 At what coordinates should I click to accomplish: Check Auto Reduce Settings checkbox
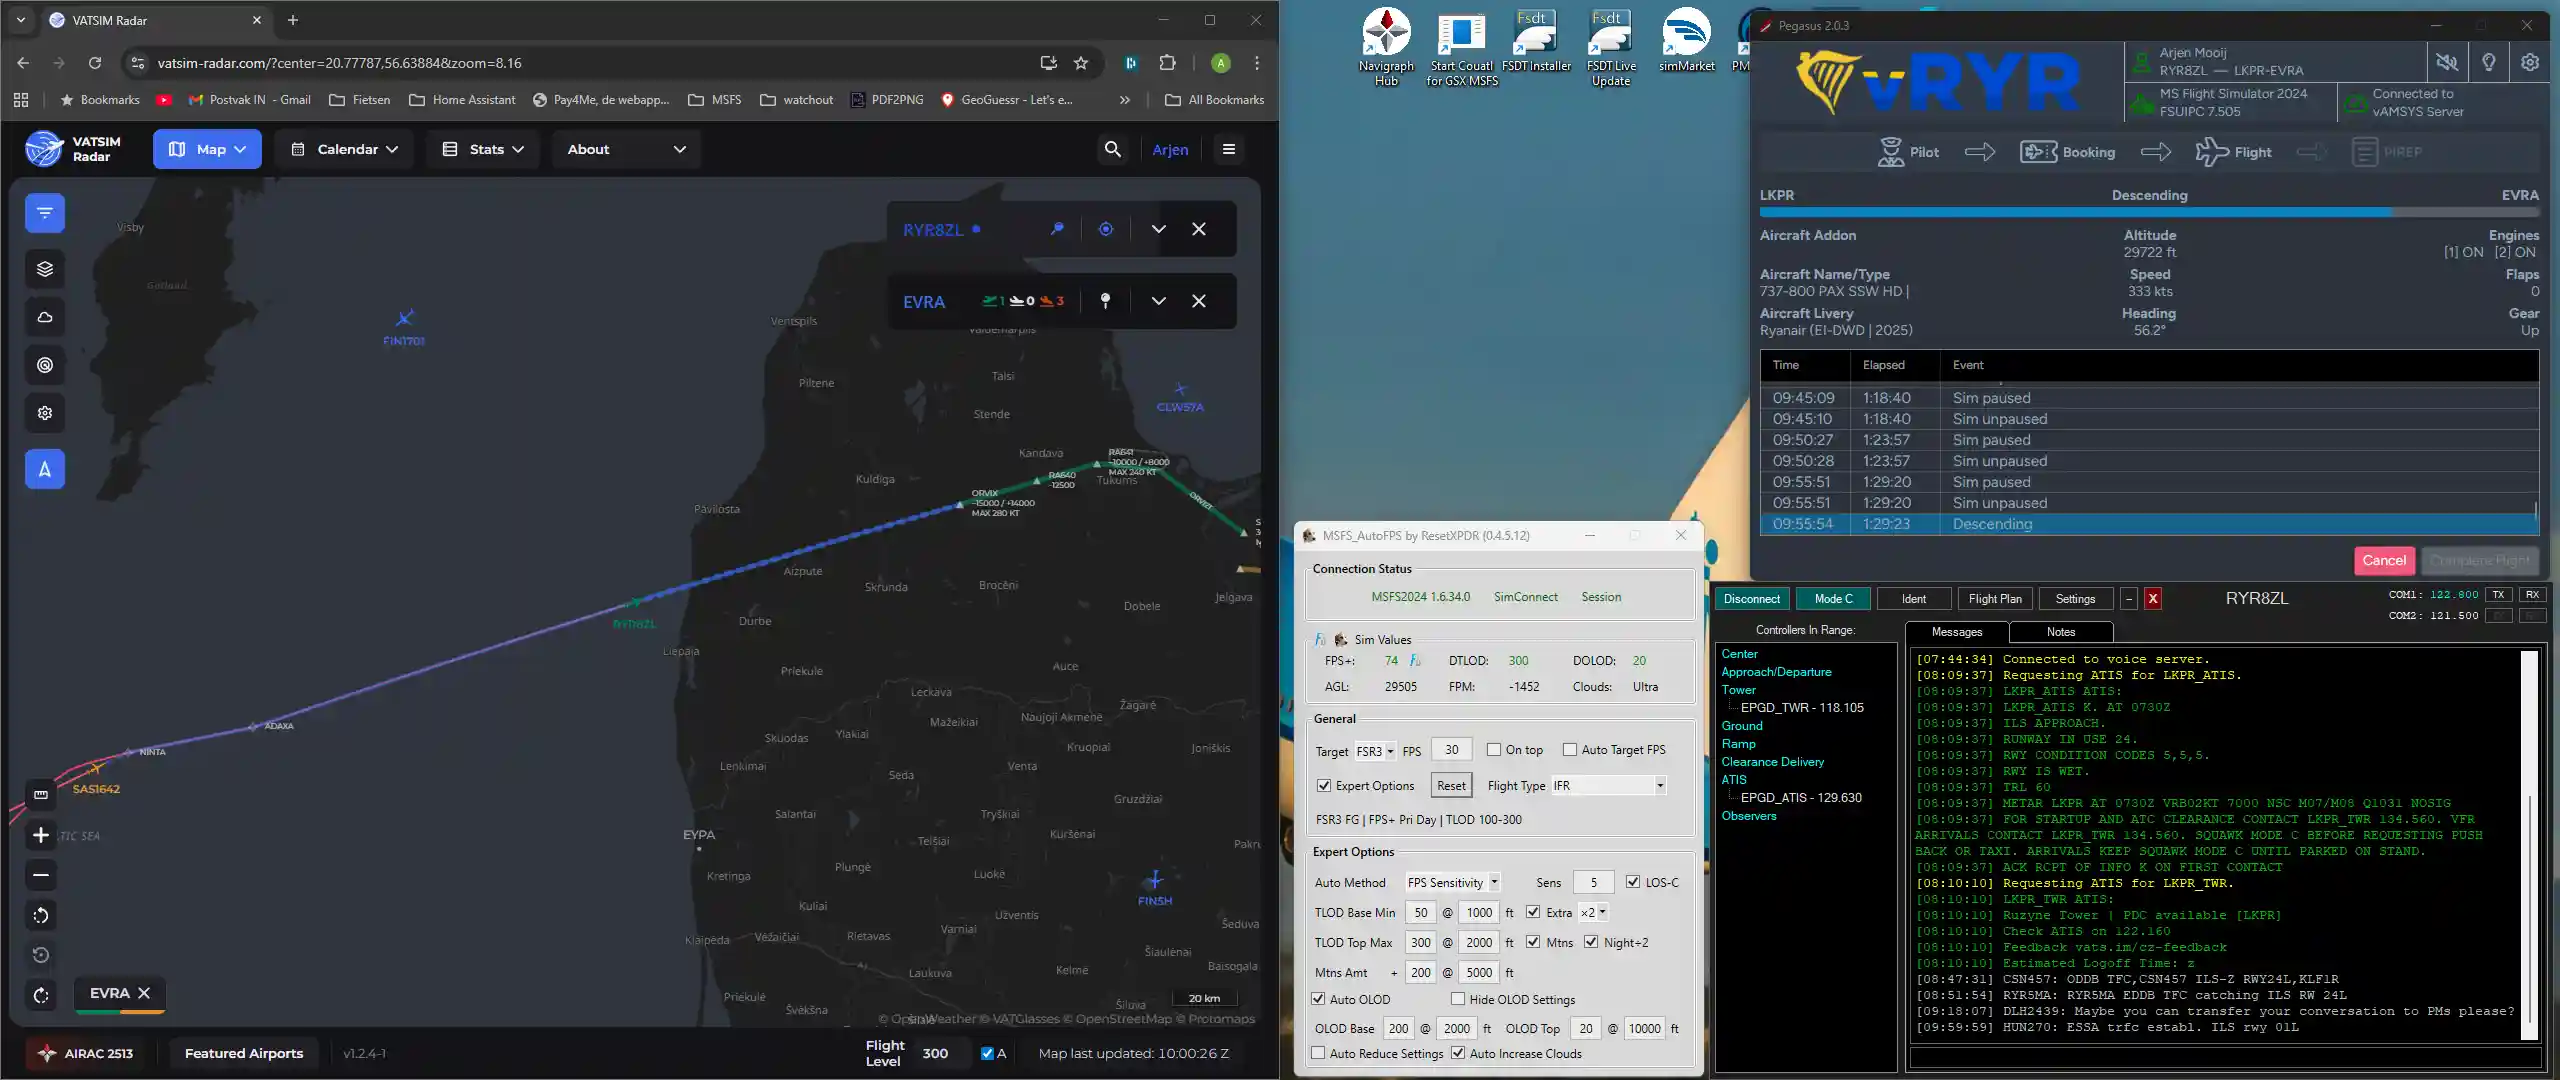pyautogui.click(x=1318, y=1052)
